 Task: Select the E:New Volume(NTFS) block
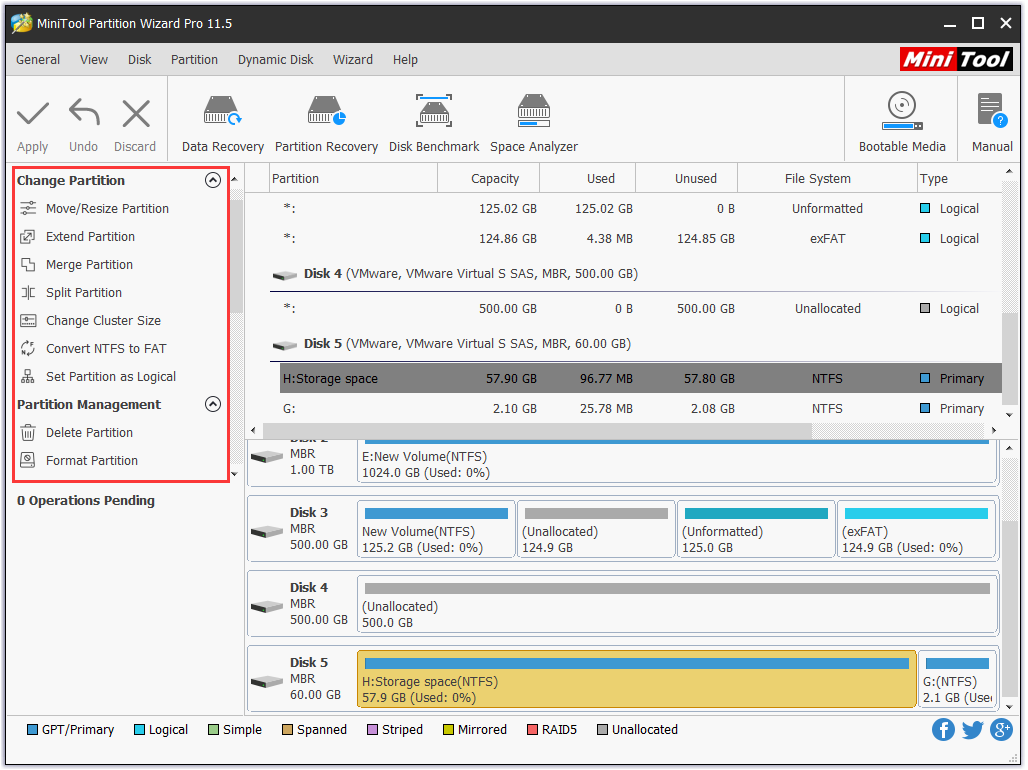[677, 462]
